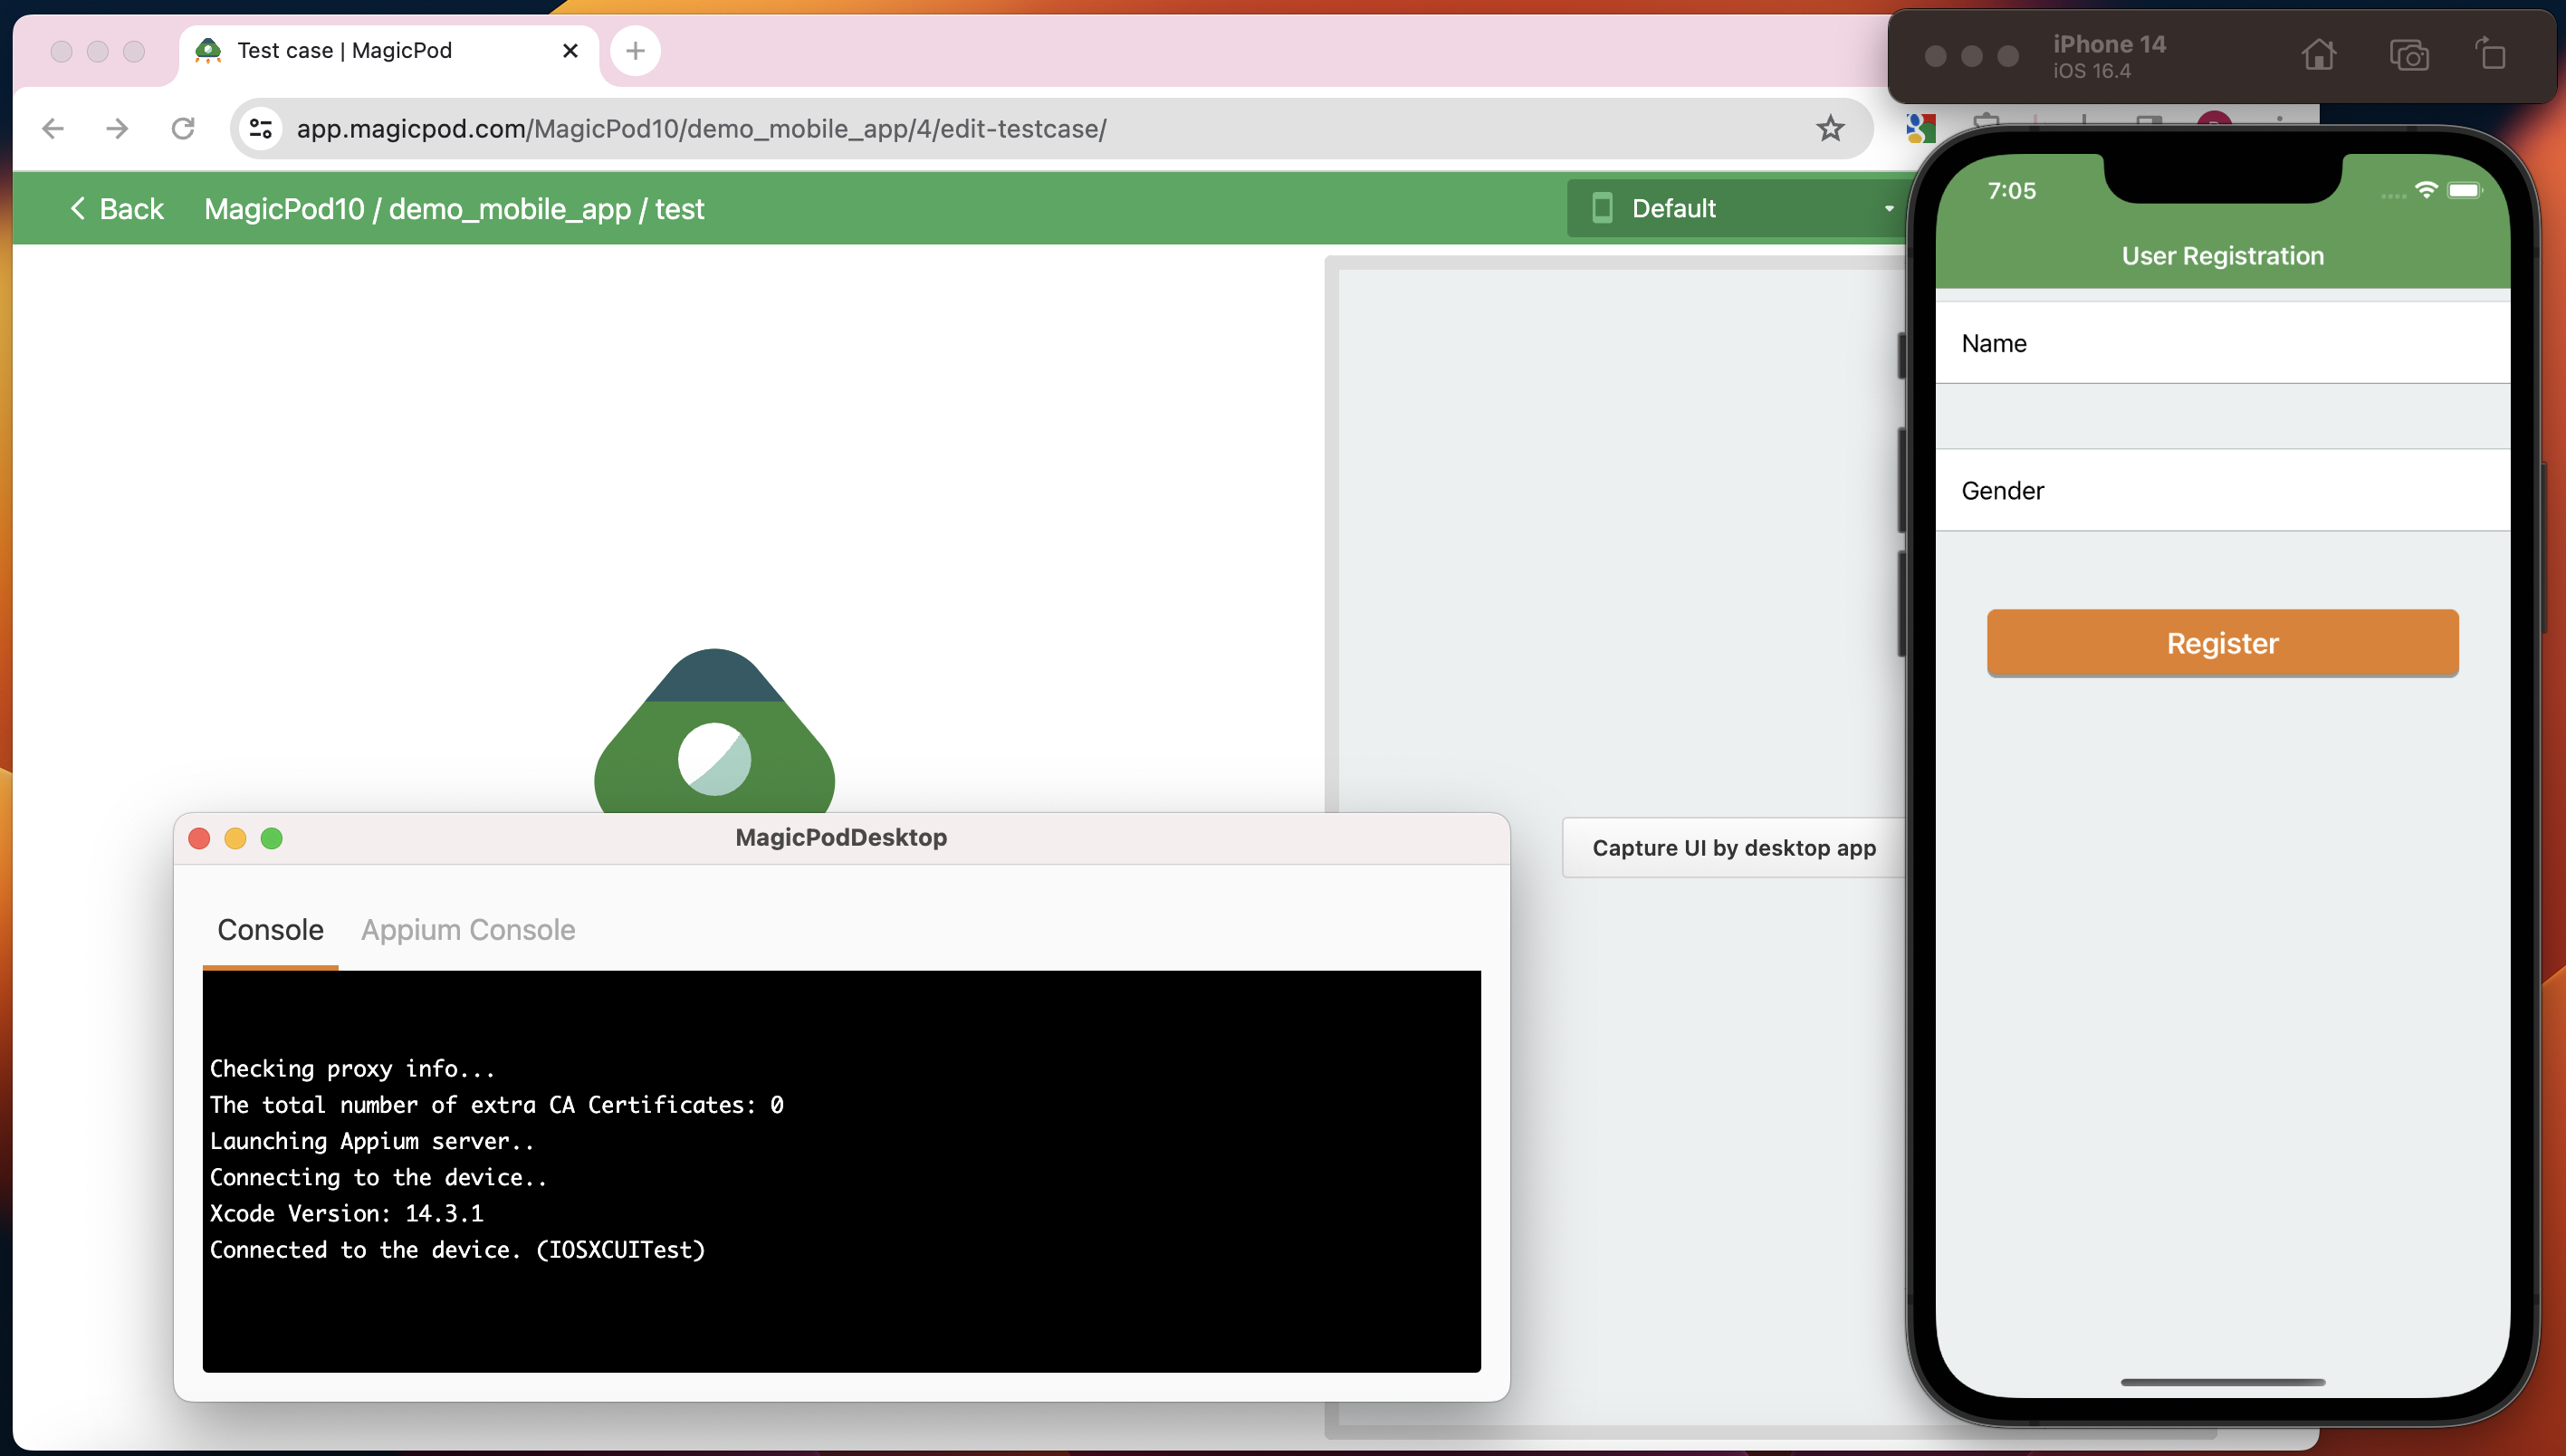Screen dimensions: 2566x1456
Task: Click the phone icon in Default dropdown
Action: 1602,208
